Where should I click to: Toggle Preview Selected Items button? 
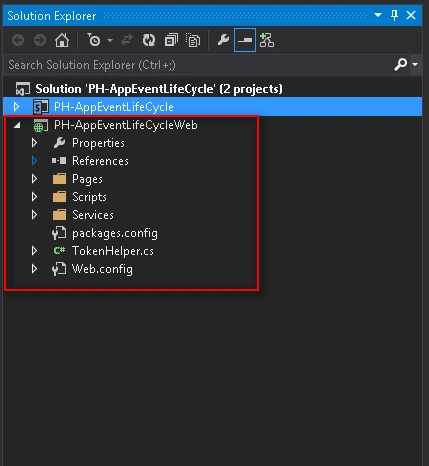click(245, 40)
